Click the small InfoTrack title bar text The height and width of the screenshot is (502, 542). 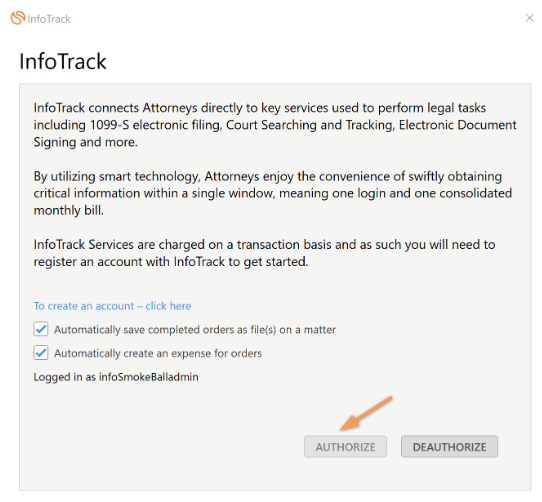pyautogui.click(x=49, y=19)
